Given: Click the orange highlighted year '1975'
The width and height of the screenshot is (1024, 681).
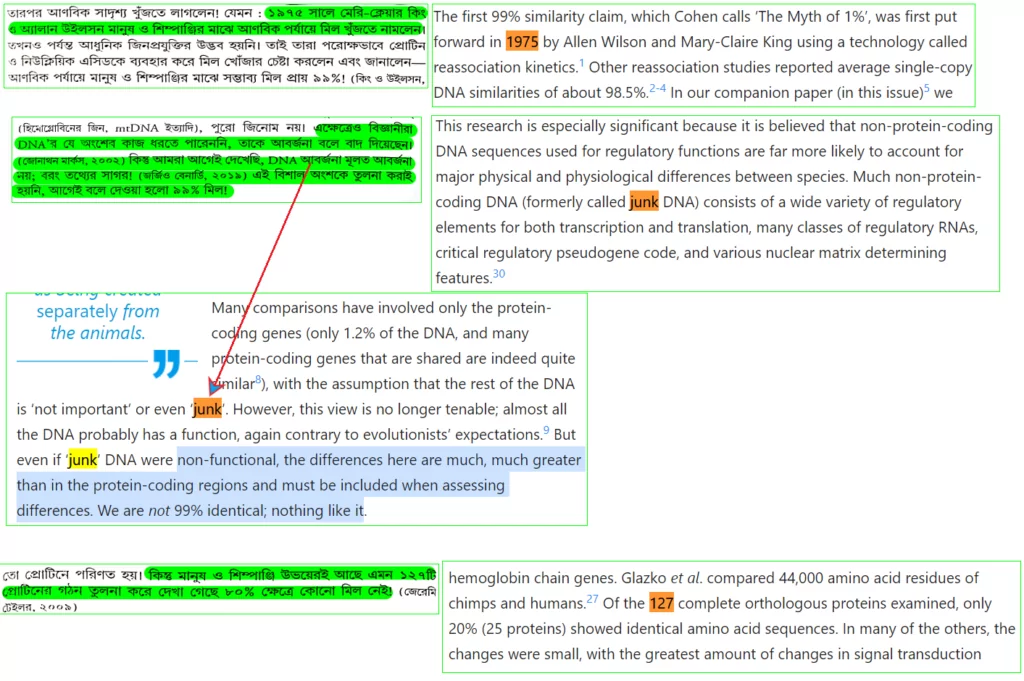Looking at the screenshot, I should coord(522,42).
